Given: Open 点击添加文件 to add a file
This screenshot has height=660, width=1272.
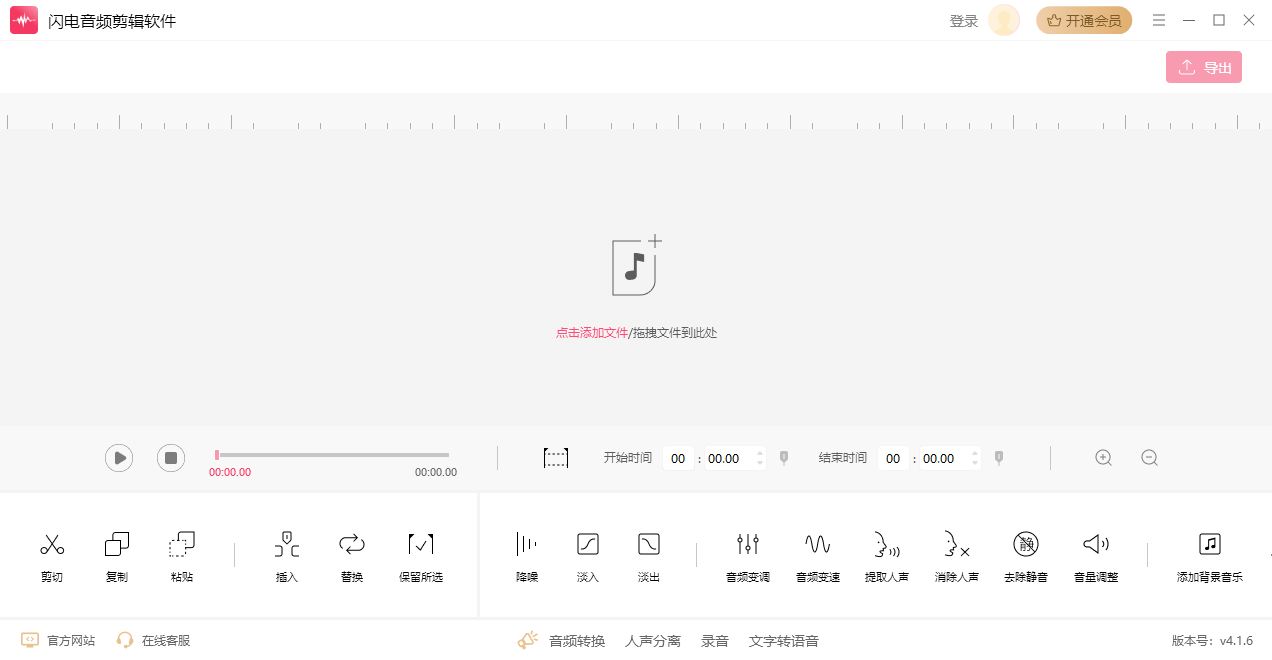Looking at the screenshot, I should point(592,331).
